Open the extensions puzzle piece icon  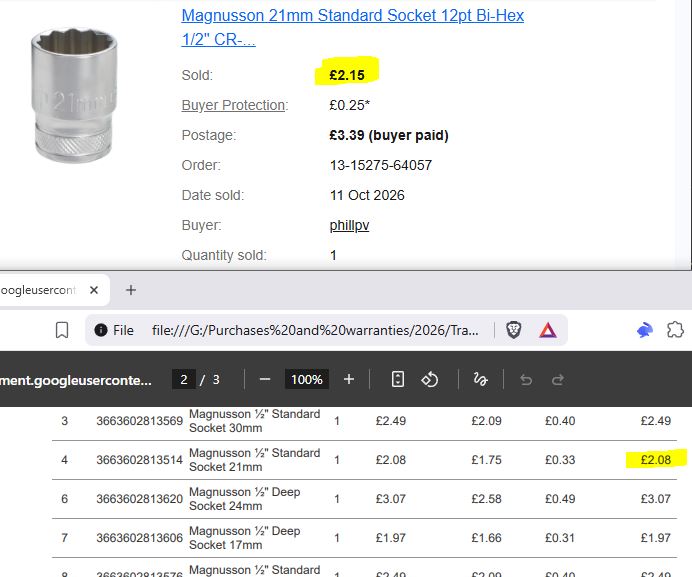click(x=675, y=330)
